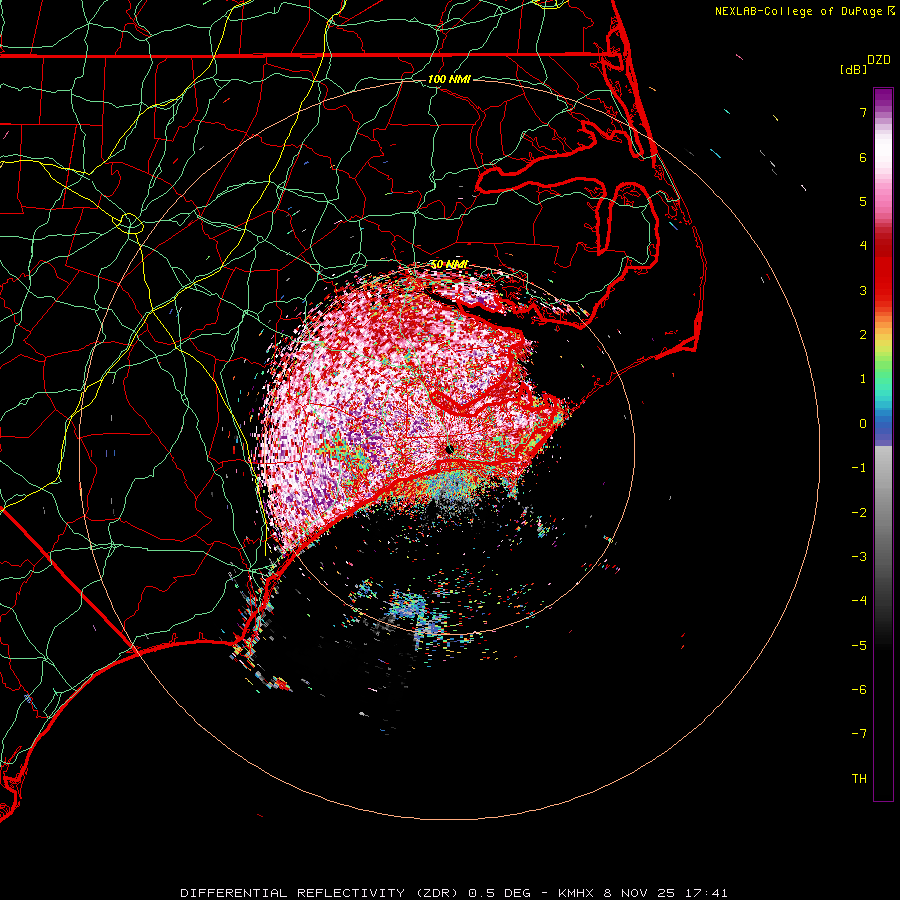Image resolution: width=900 pixels, height=900 pixels.
Task: Click the [dB] unit label
Action: pyautogui.click(x=854, y=70)
